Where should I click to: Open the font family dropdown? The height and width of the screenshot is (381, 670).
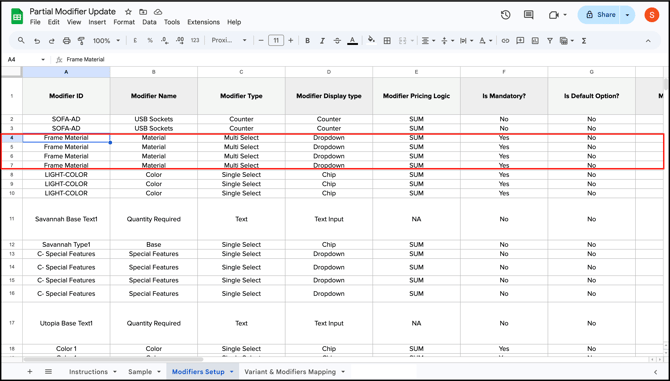(x=229, y=41)
